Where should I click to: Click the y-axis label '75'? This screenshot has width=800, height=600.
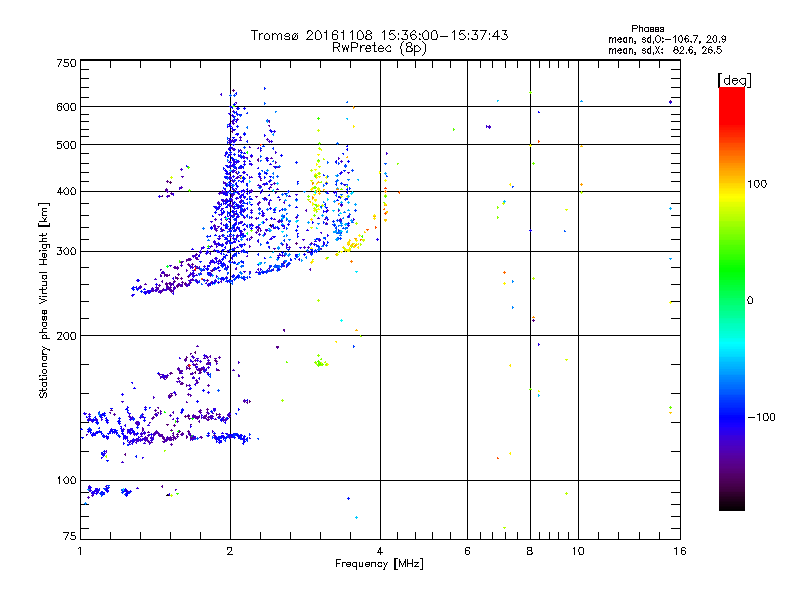click(x=70, y=536)
